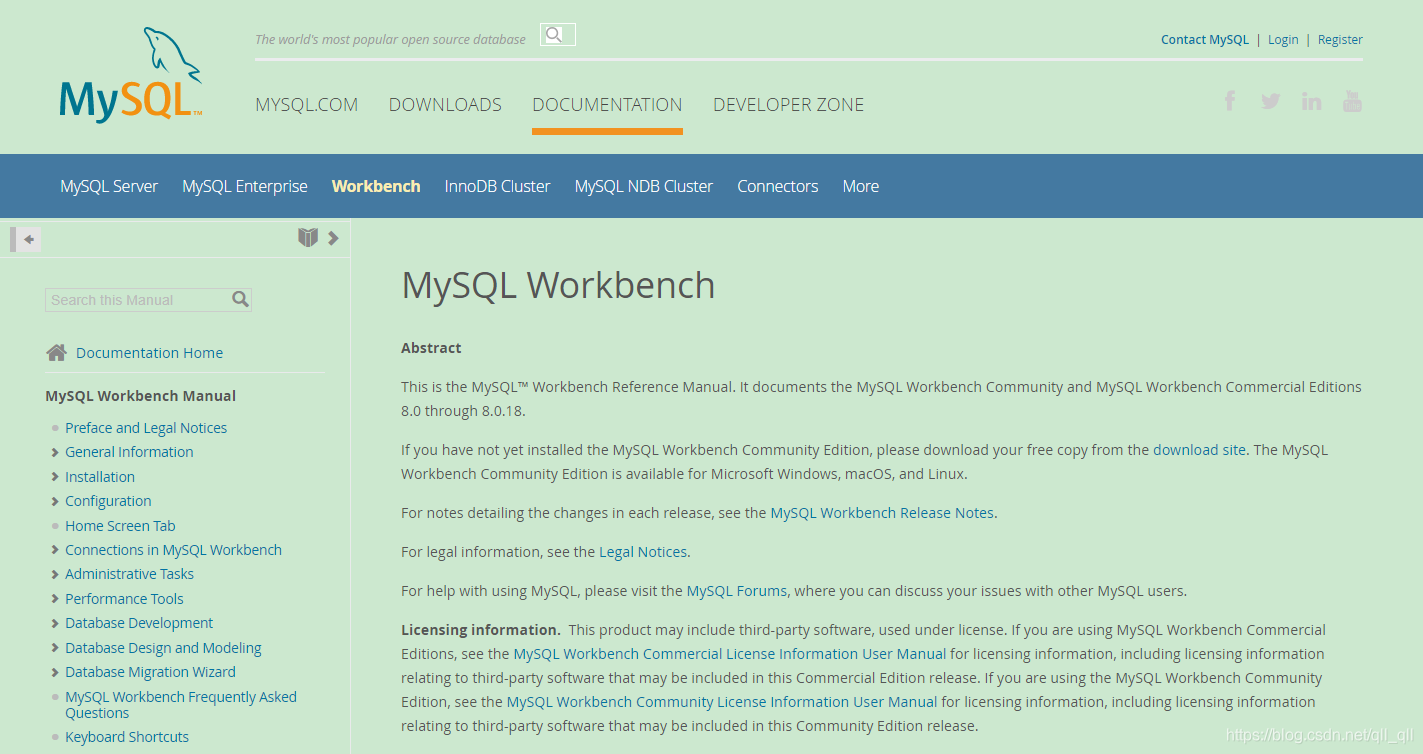1423x754 pixels.
Task: Select the DOCUMENTATION top tab
Action: (607, 104)
